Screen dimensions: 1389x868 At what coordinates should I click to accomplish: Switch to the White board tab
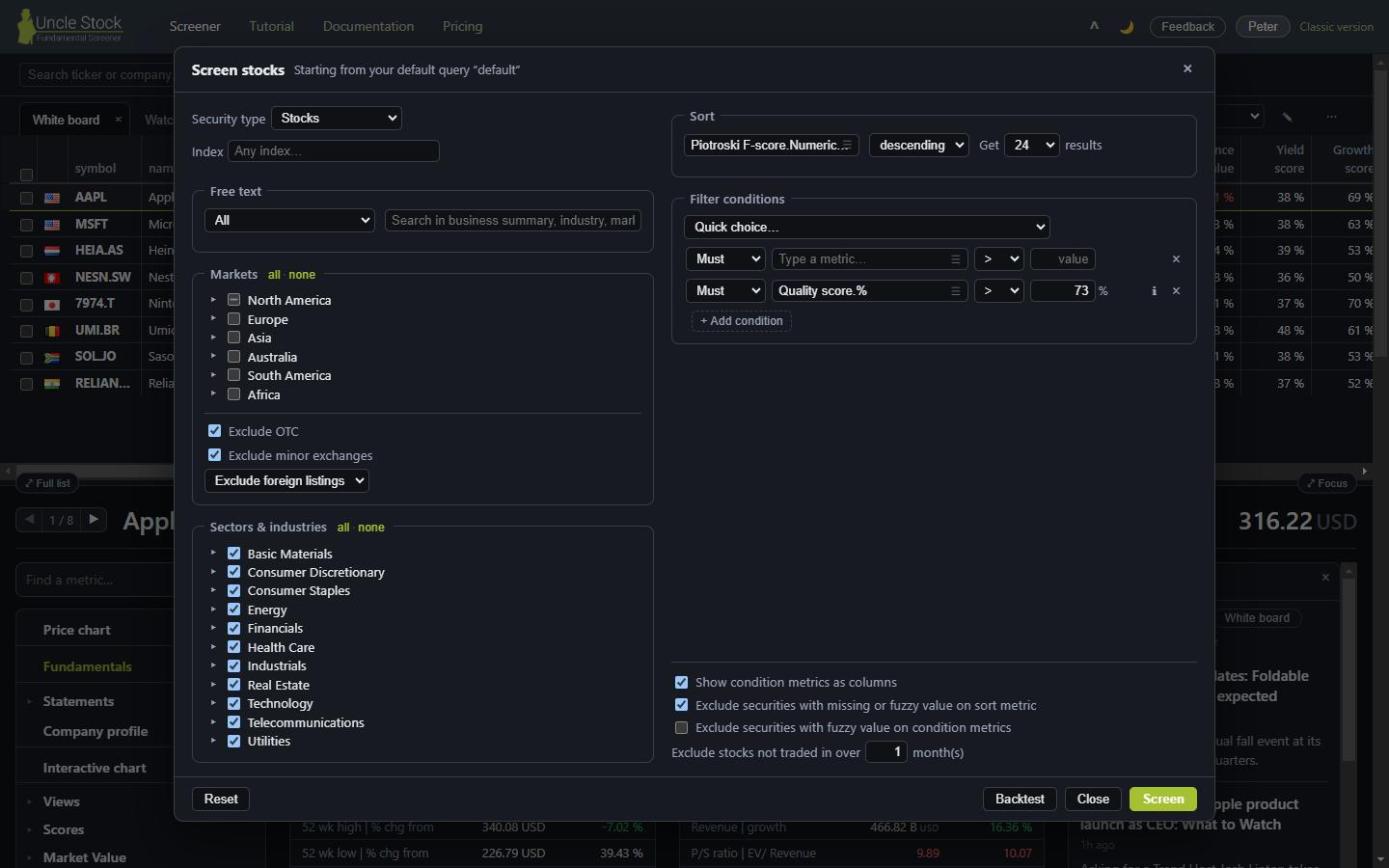(66, 120)
